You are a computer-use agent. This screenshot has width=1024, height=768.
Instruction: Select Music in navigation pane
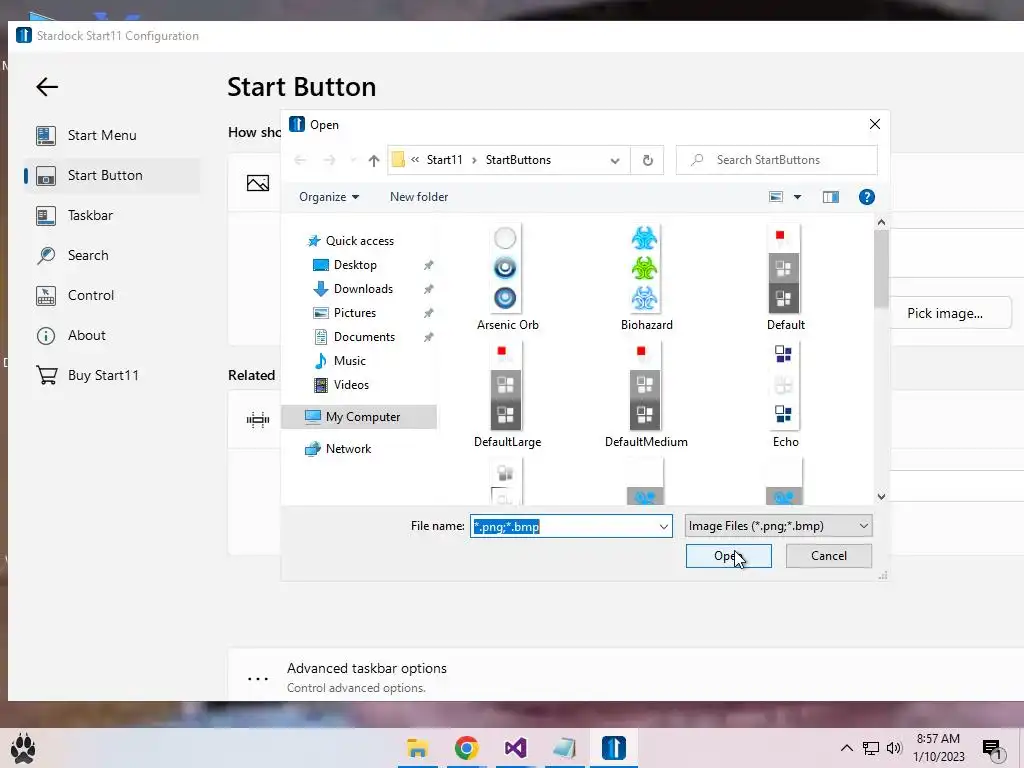349,360
